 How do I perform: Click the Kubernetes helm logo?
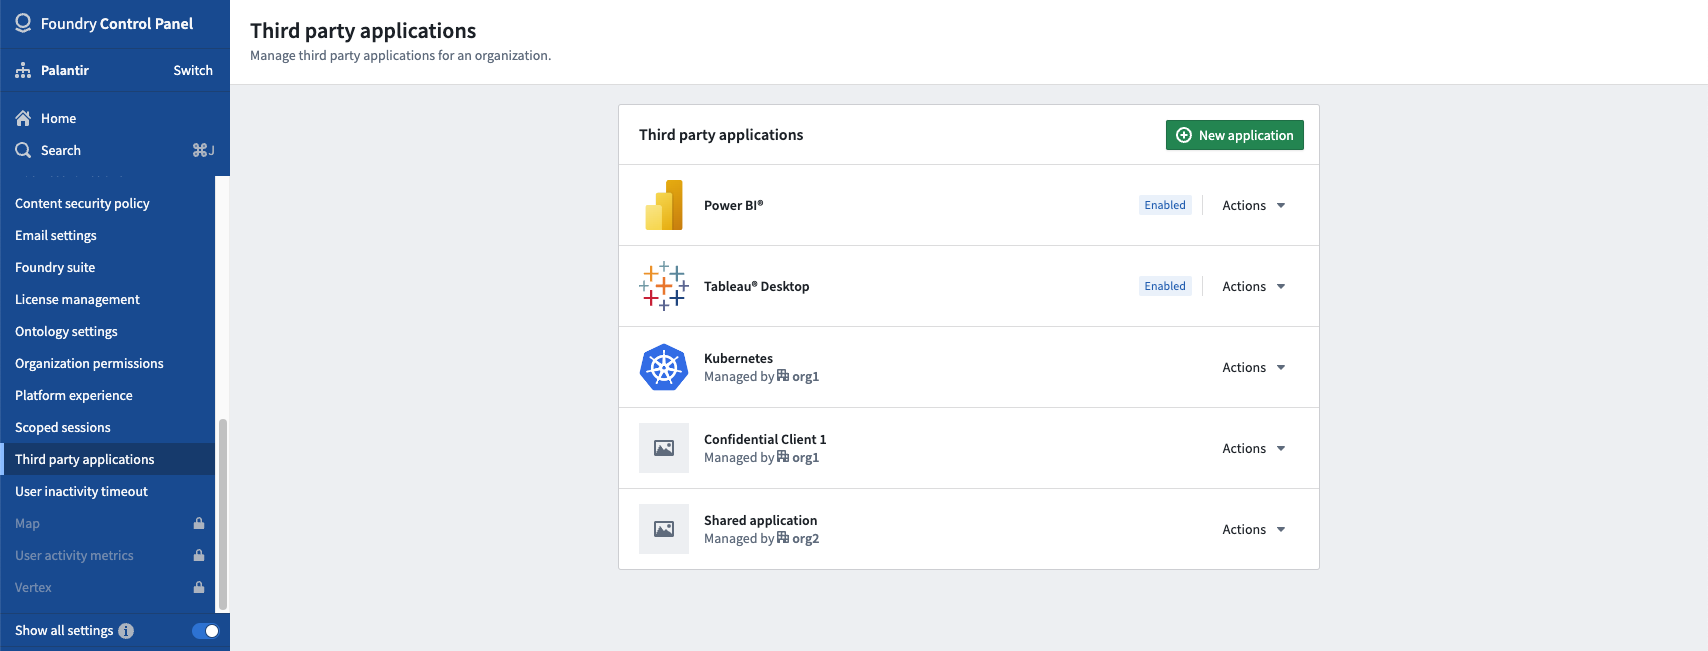coord(664,367)
